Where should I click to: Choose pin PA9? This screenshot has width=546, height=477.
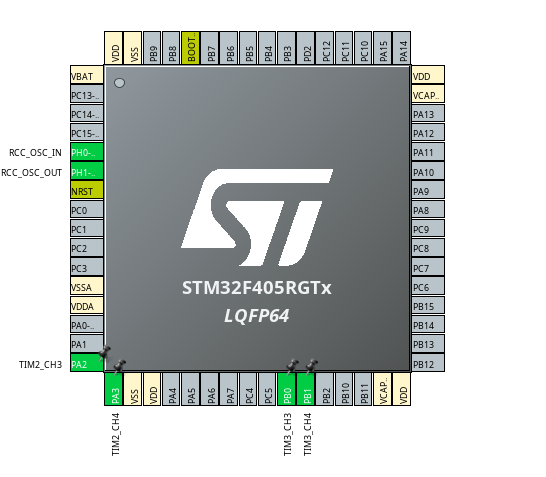pyautogui.click(x=428, y=190)
